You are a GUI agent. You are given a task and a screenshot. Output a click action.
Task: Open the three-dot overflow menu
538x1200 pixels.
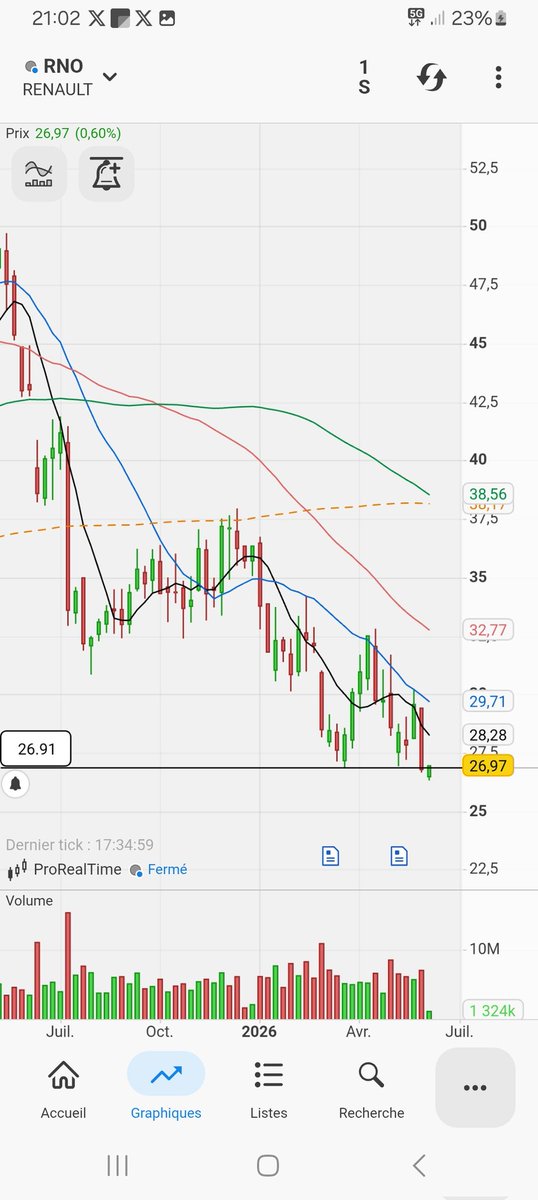pos(498,77)
